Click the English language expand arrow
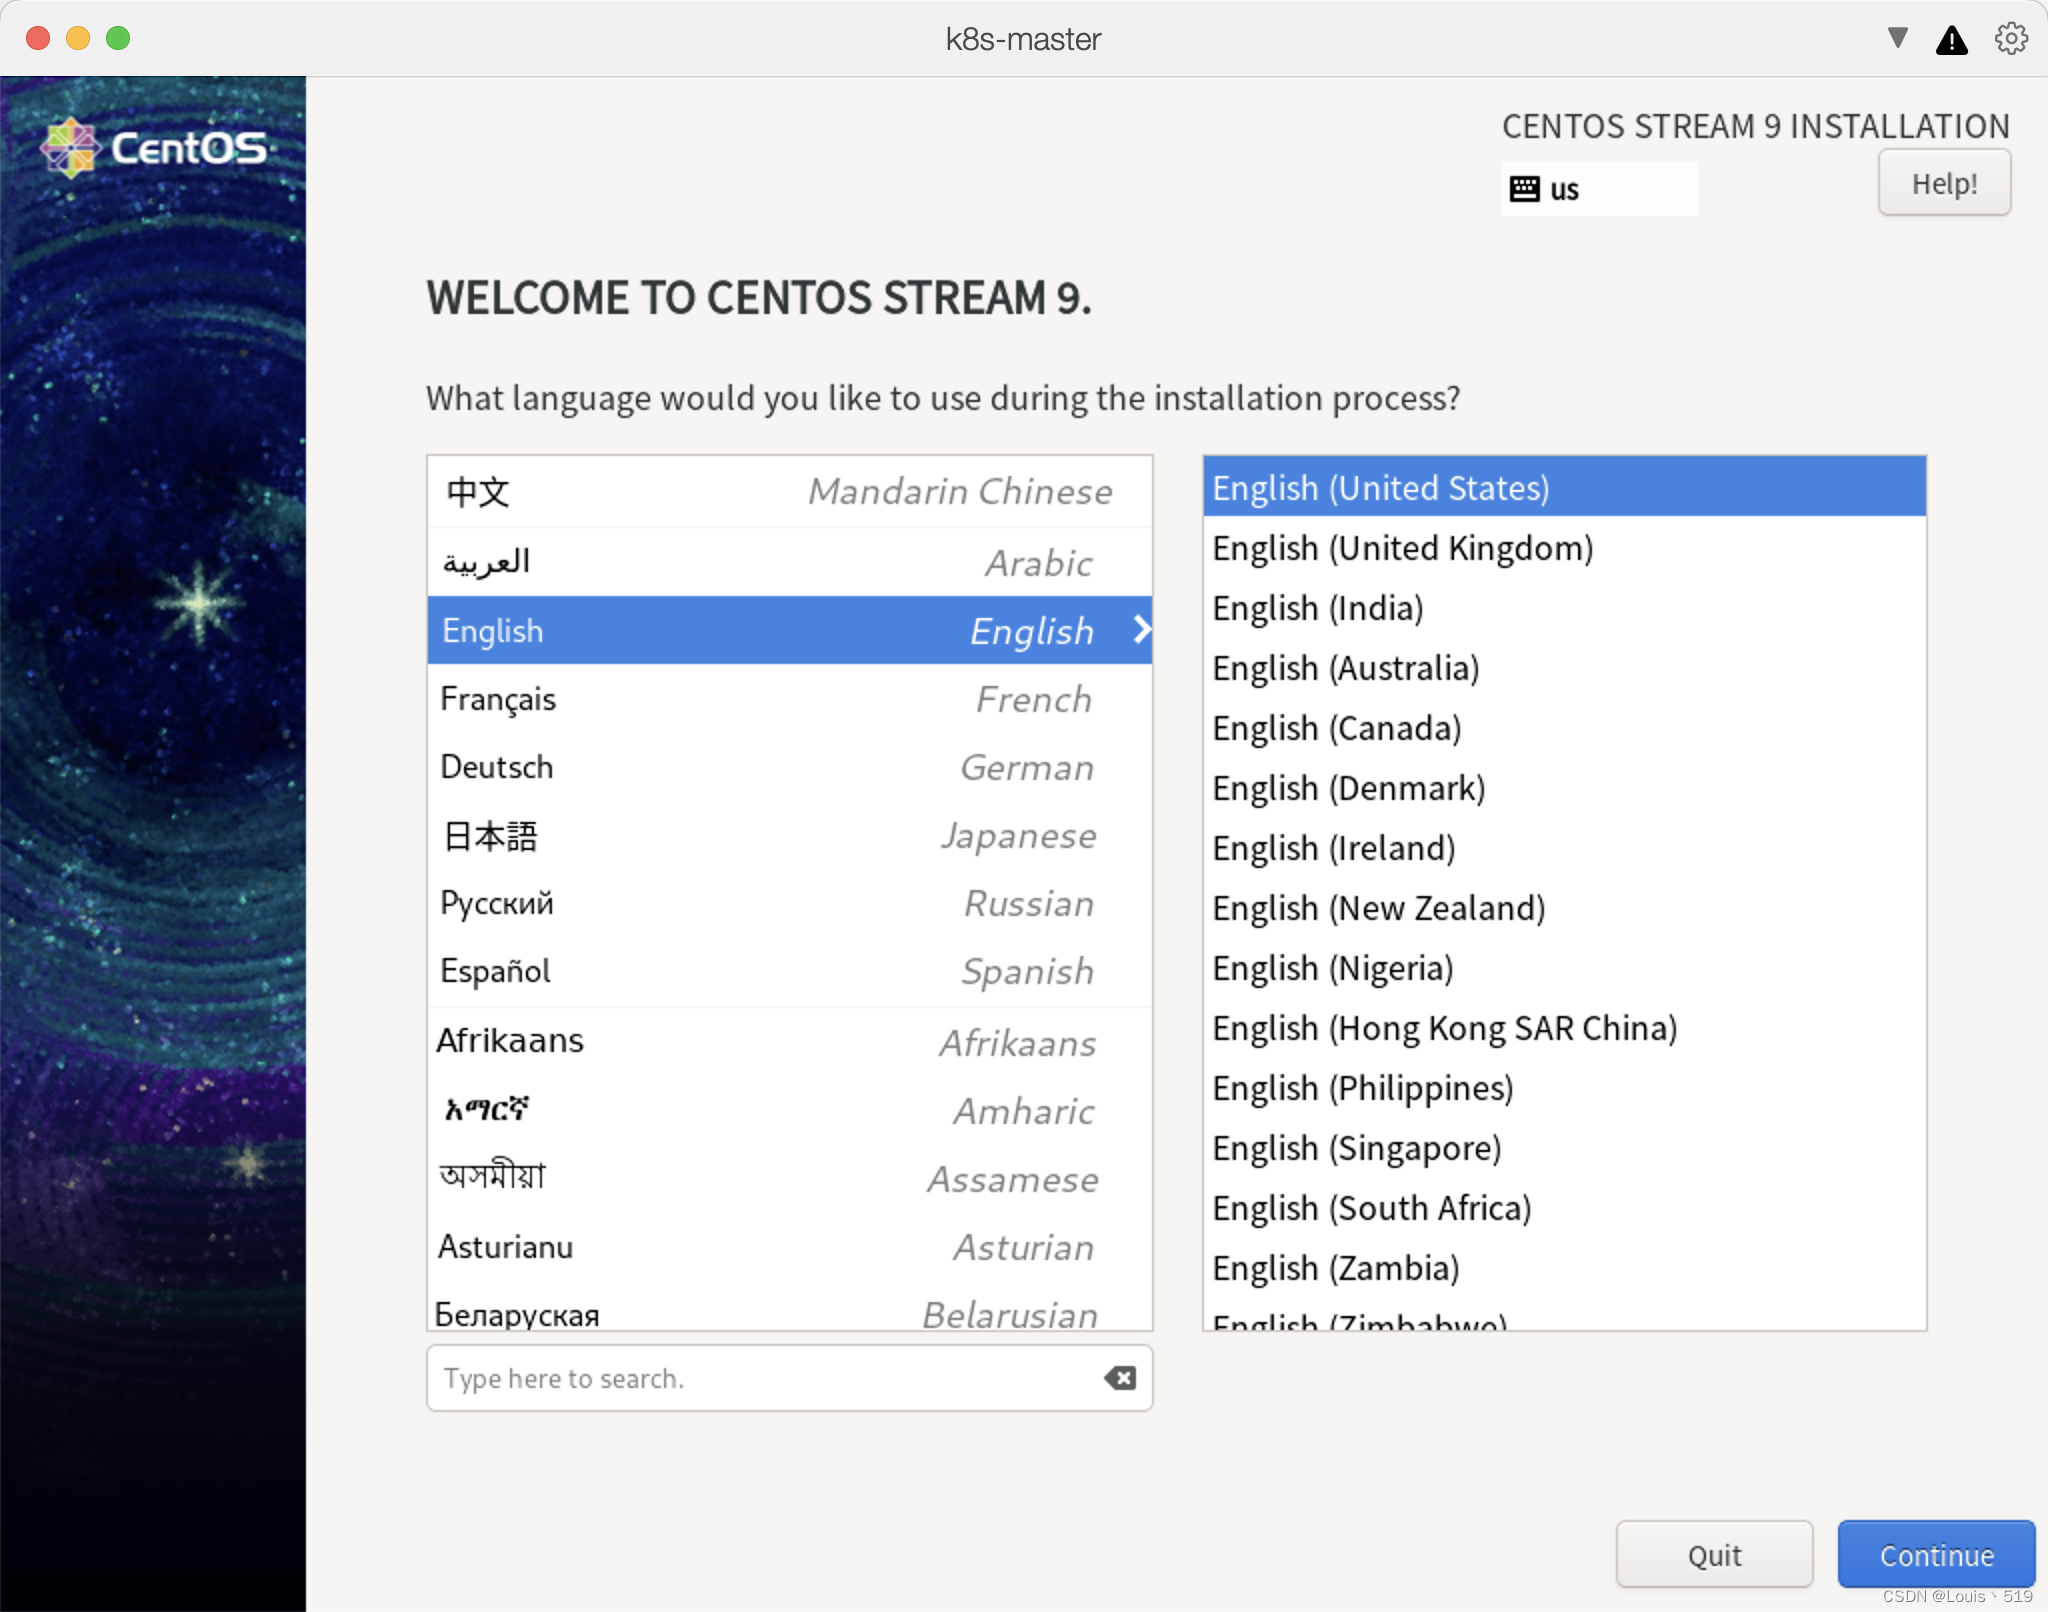The height and width of the screenshot is (1612, 2048). (x=1144, y=628)
